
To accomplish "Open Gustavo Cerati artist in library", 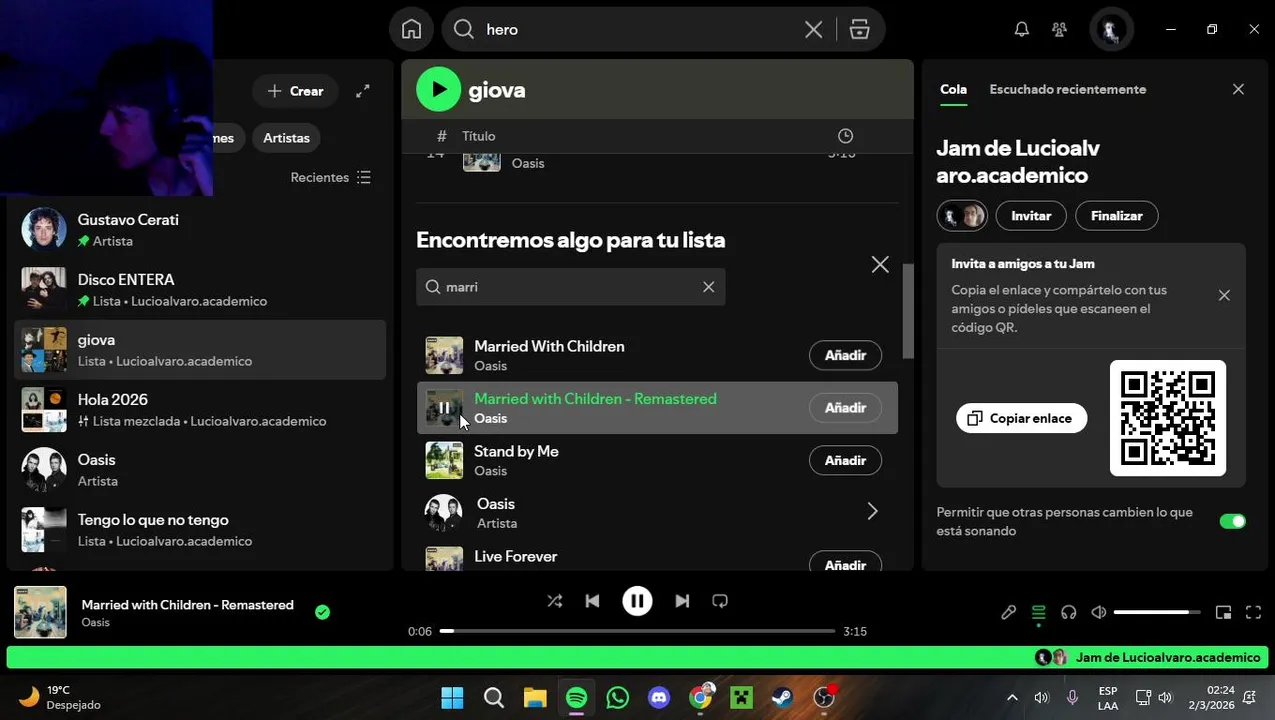I will pyautogui.click(x=200, y=230).
